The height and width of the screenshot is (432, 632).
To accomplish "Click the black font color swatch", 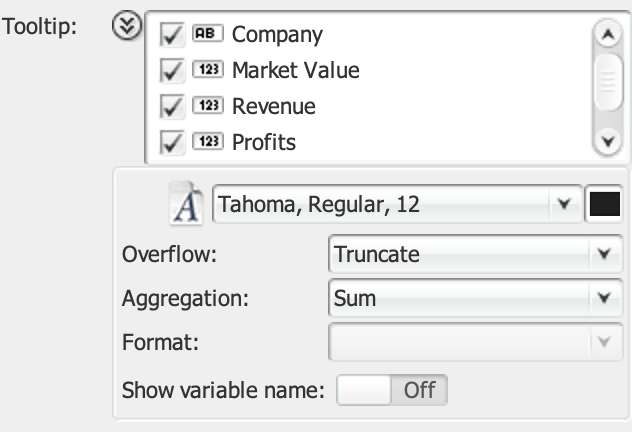I will coord(605,205).
